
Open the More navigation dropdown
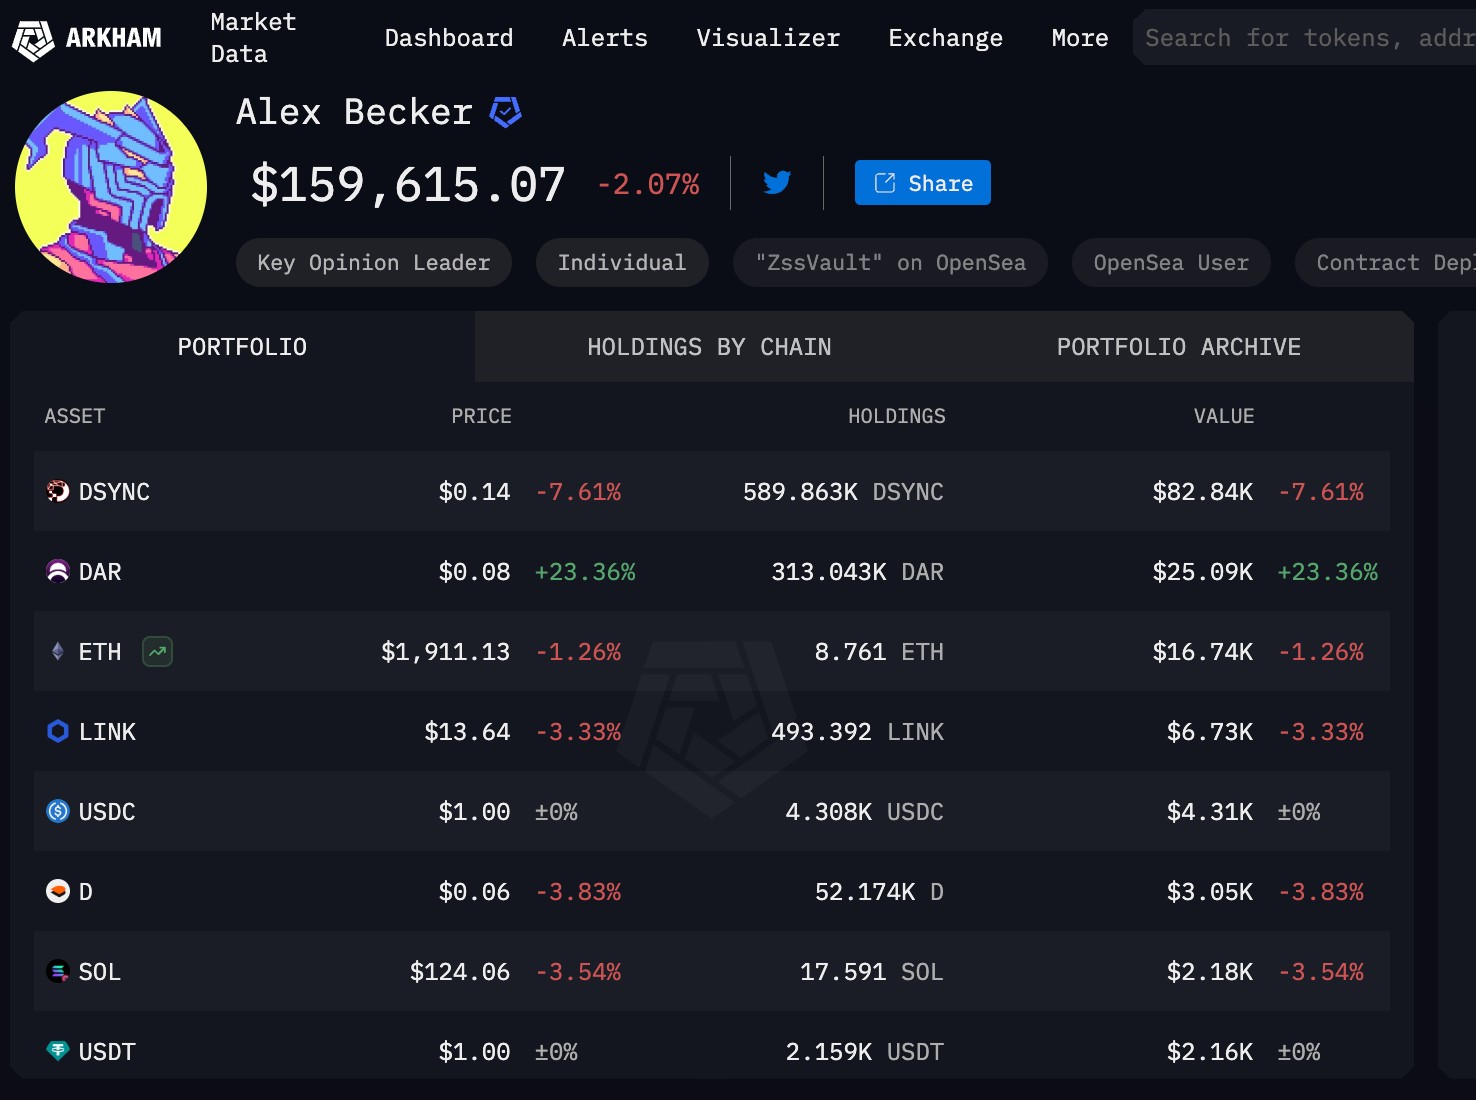pos(1079,38)
